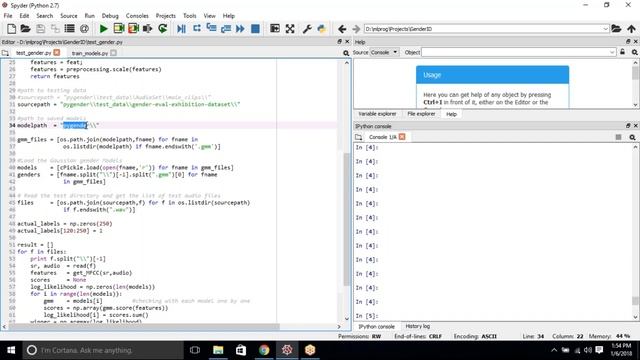
Task: Switch to the History log tab
Action: tap(418, 326)
